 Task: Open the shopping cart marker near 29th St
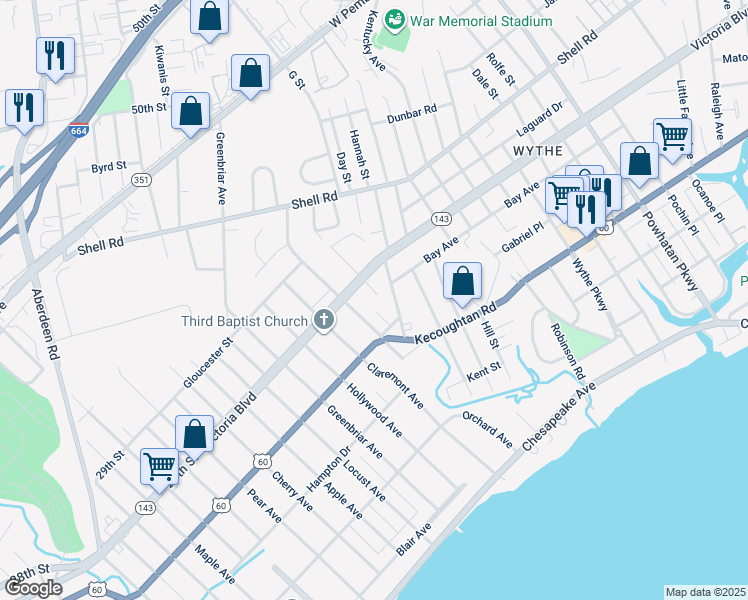point(159,470)
